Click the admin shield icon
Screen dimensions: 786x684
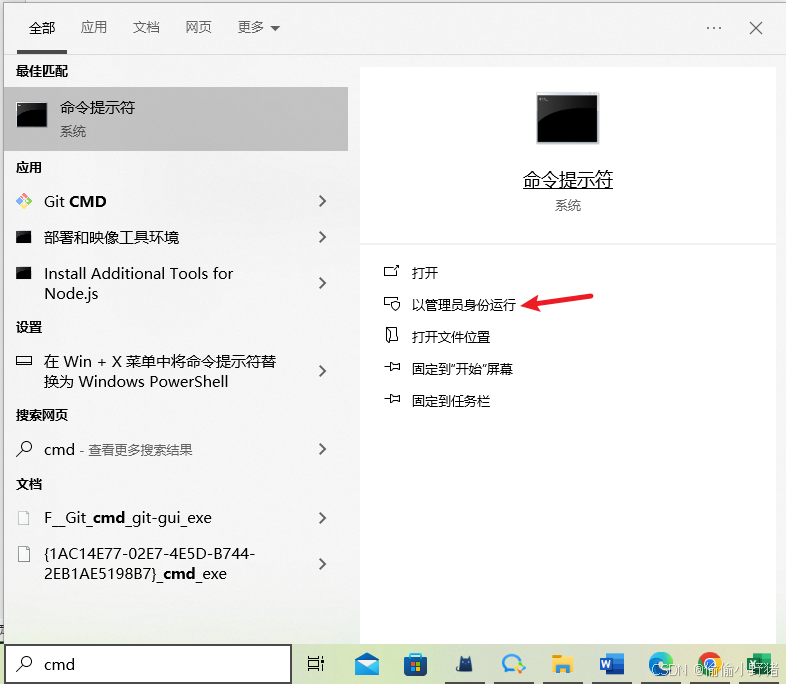pyautogui.click(x=392, y=303)
